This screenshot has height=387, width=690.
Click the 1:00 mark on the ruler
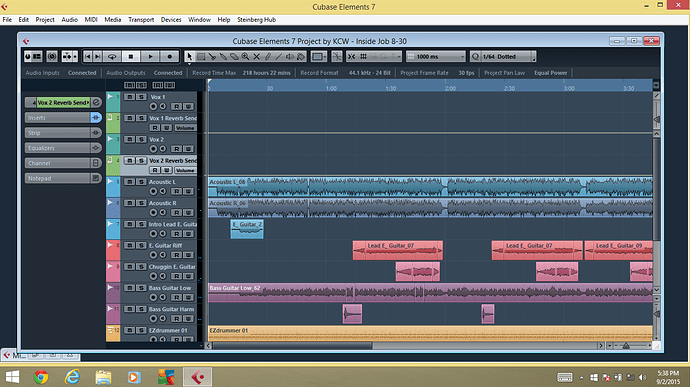pos(331,88)
